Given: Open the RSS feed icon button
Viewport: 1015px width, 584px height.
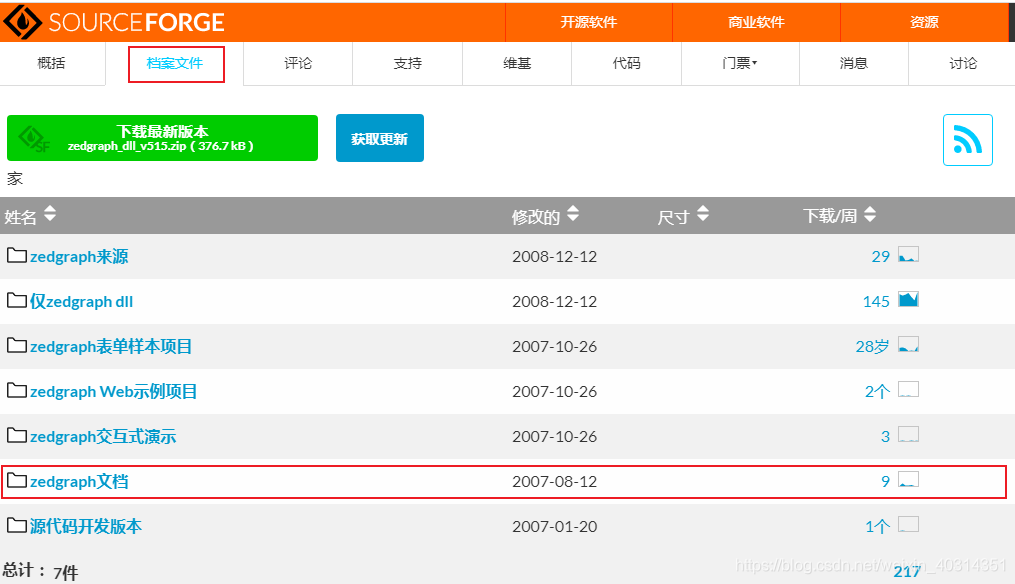Looking at the screenshot, I should [967, 140].
